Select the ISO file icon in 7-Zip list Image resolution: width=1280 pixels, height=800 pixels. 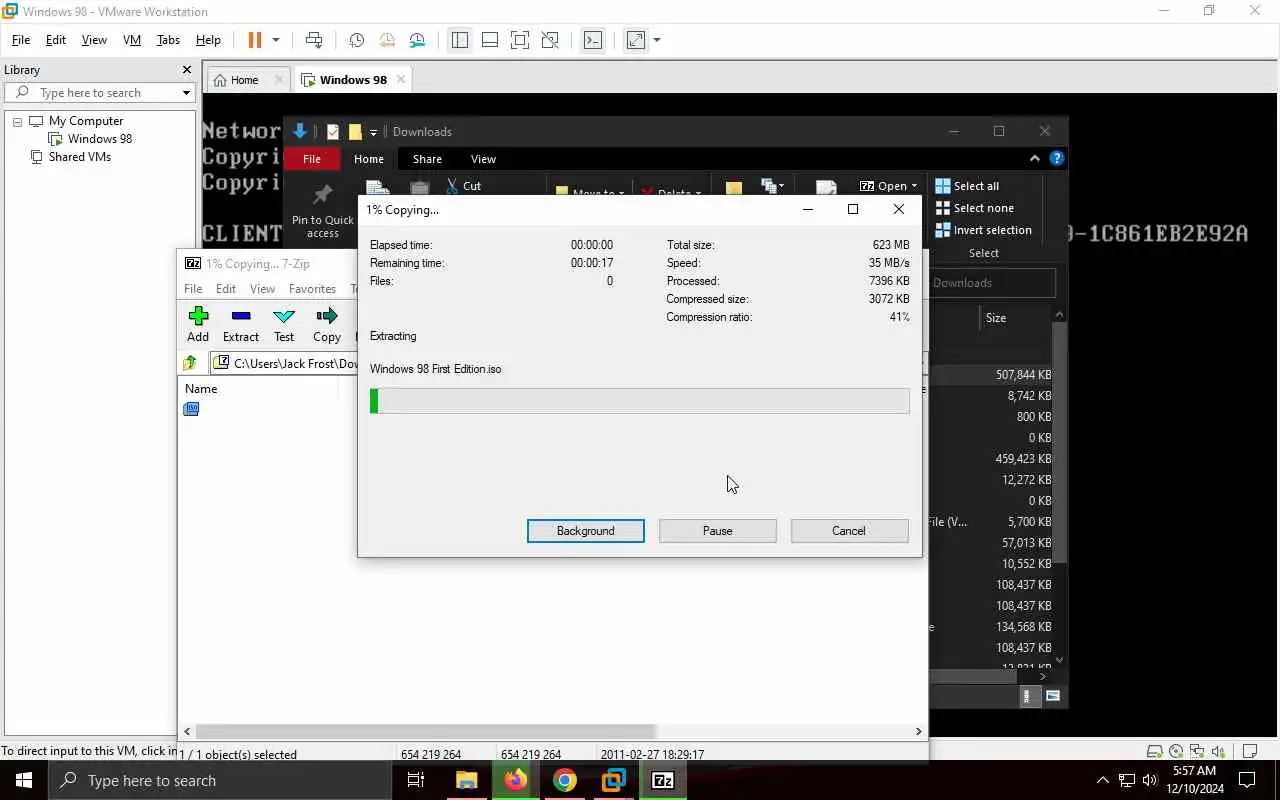coord(191,408)
